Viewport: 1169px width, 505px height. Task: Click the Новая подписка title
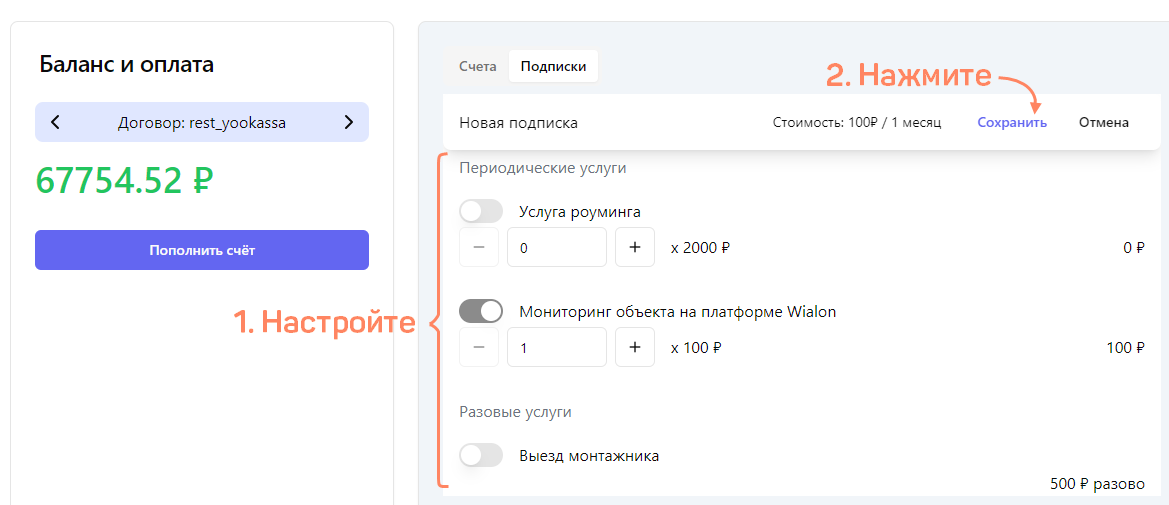pyautogui.click(x=518, y=123)
